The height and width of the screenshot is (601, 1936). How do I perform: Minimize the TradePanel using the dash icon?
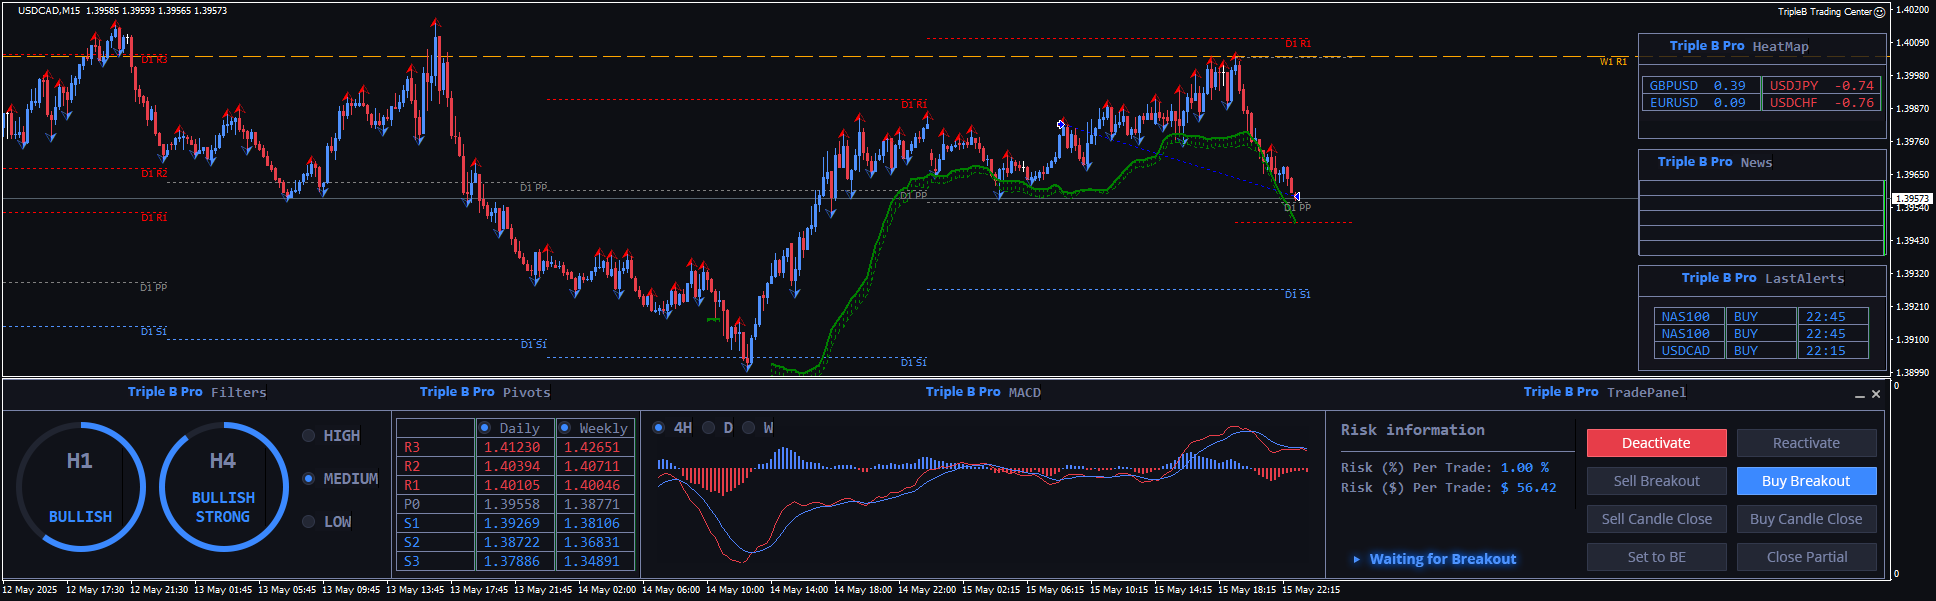coord(1859,395)
